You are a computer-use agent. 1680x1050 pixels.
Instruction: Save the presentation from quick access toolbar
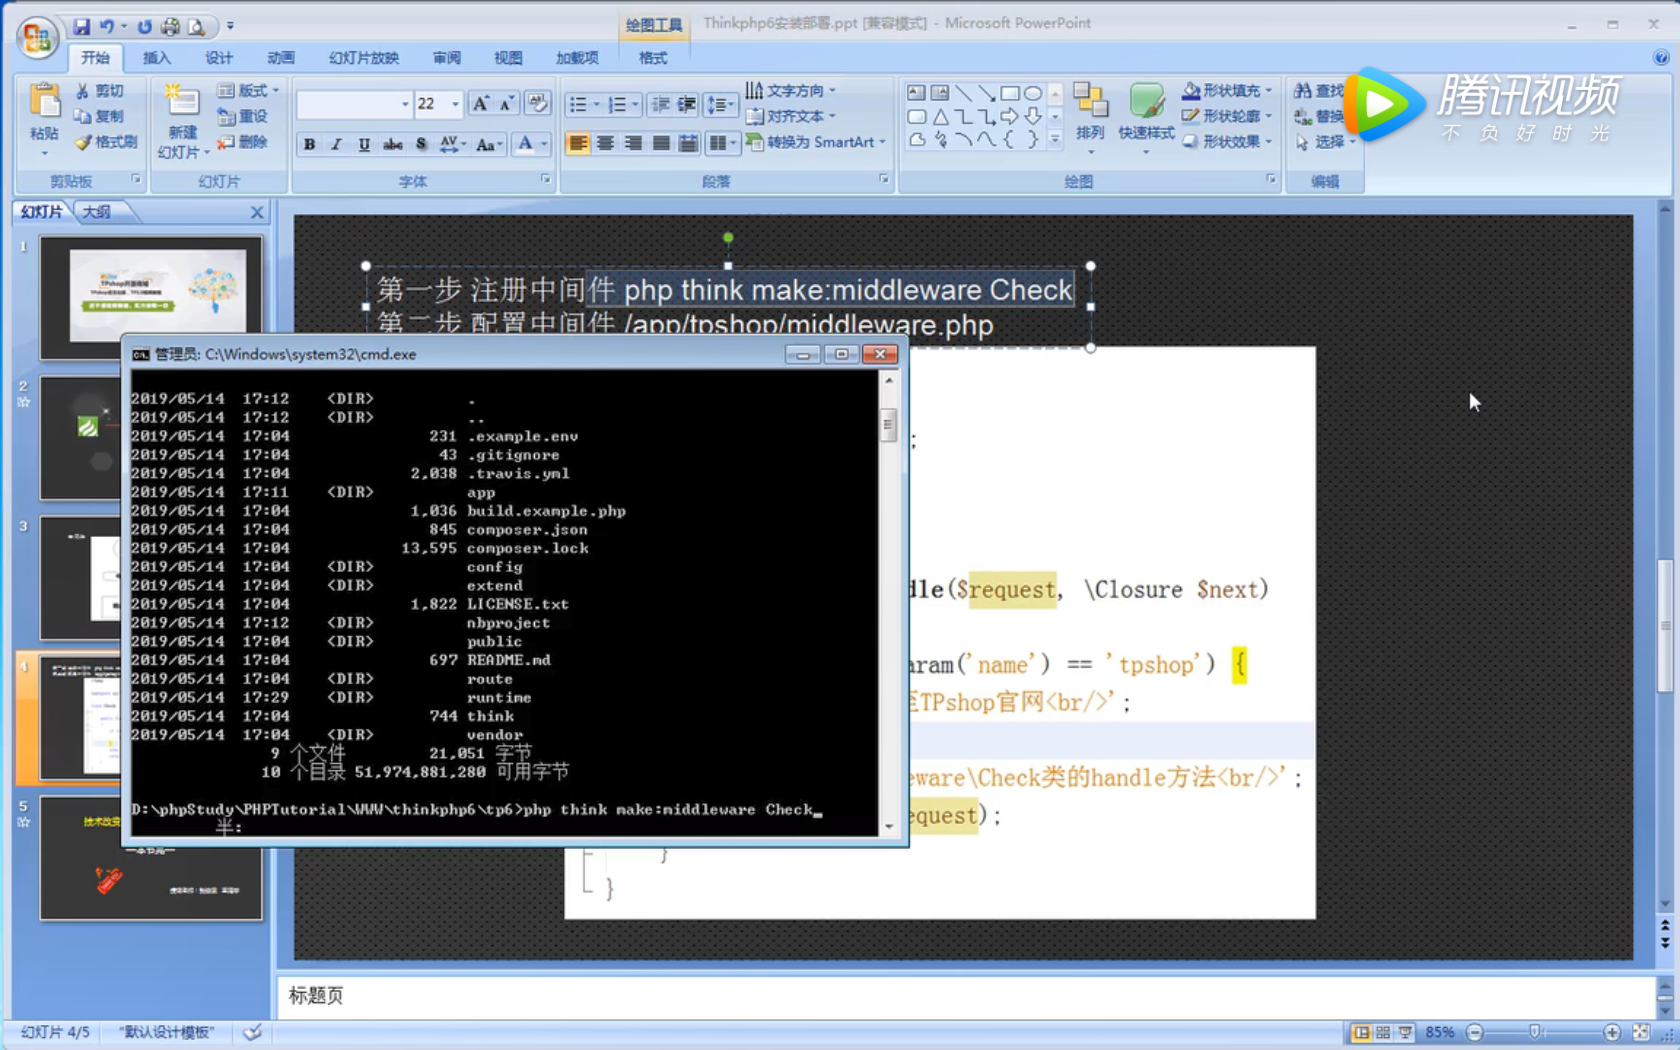point(82,26)
